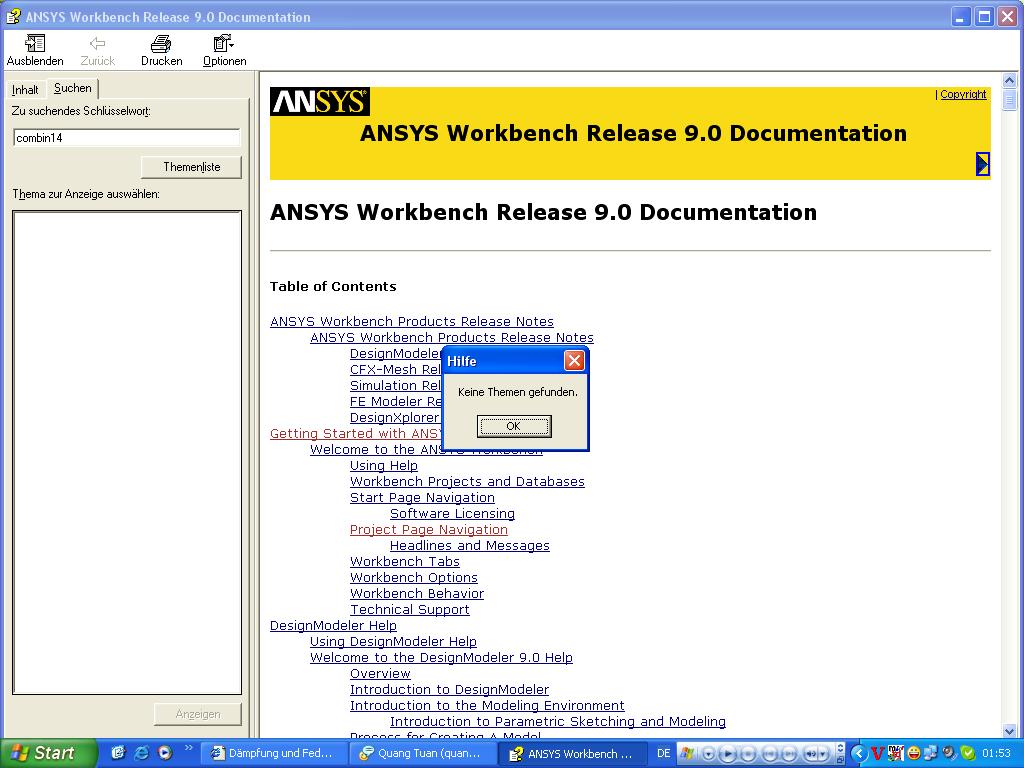Launch Windows Media Player from quick launch
The image size is (1024, 768).
point(165,753)
